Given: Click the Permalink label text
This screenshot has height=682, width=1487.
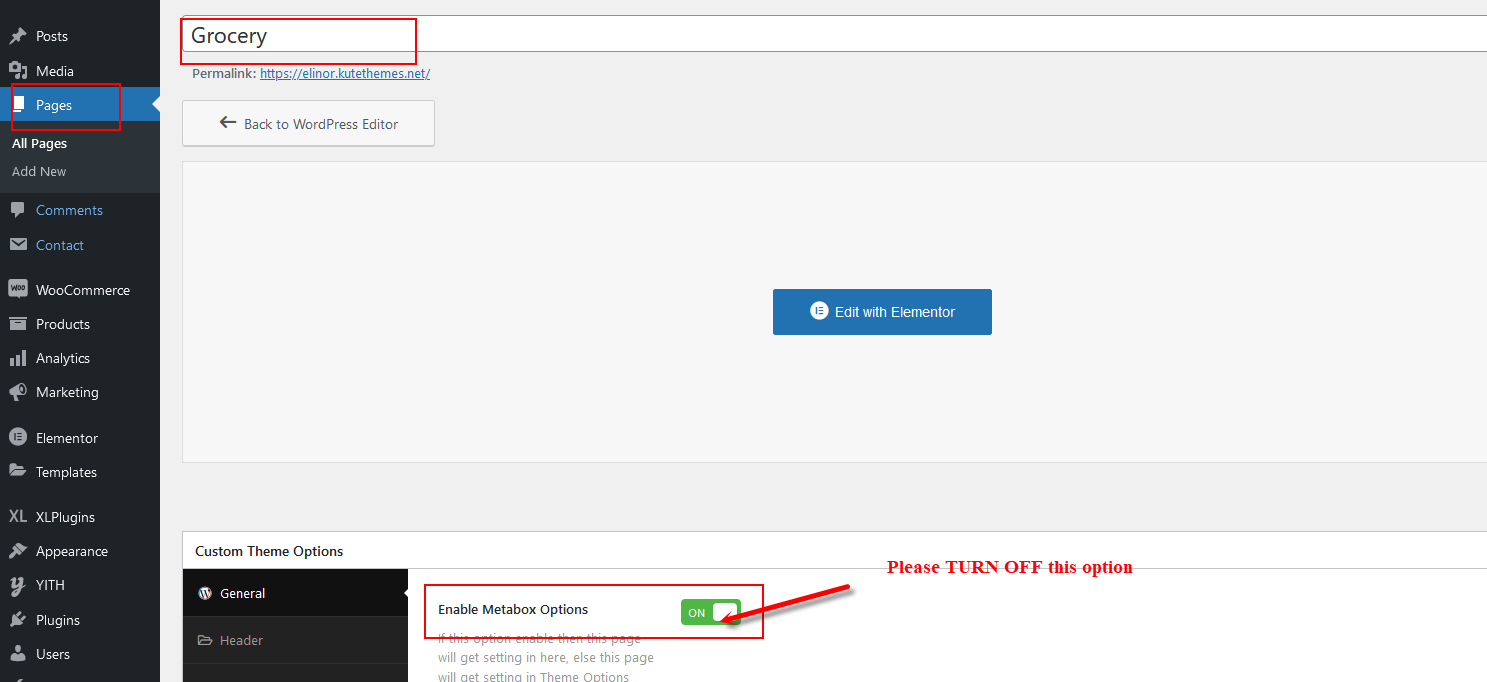Looking at the screenshot, I should 224,73.
